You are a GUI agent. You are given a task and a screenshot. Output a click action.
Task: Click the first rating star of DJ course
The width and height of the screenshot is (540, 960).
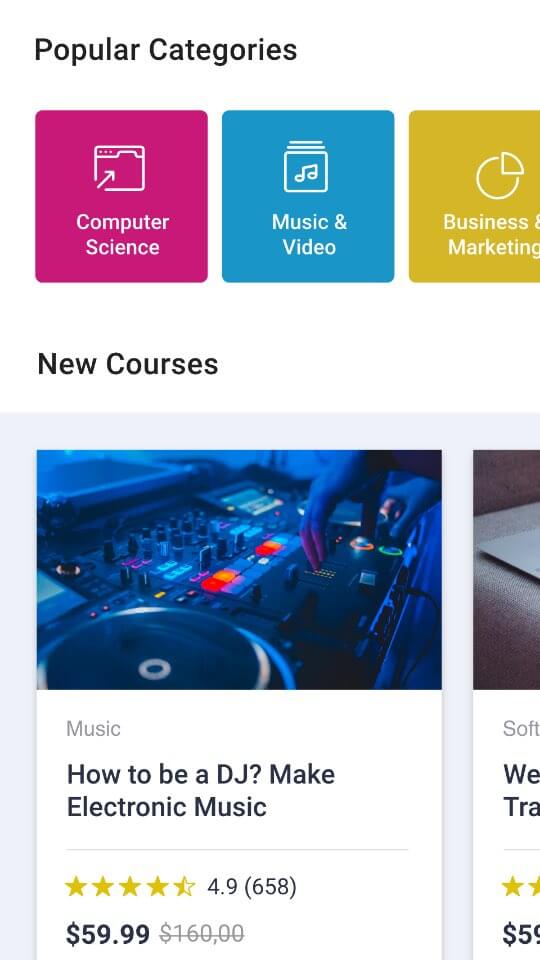tap(76, 886)
